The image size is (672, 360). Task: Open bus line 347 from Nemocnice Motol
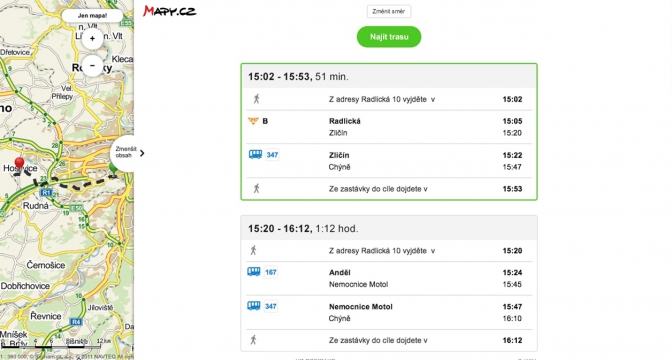(270, 306)
